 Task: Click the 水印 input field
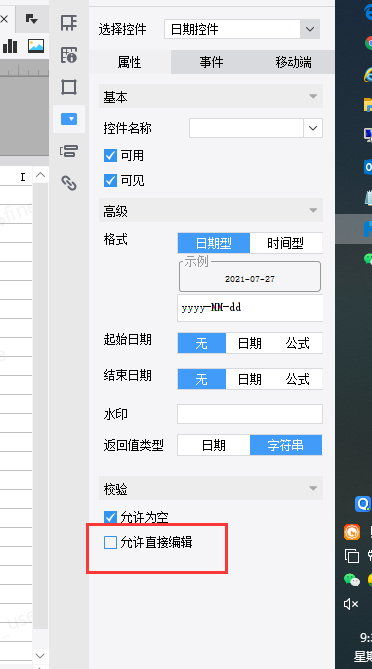[x=250, y=414]
